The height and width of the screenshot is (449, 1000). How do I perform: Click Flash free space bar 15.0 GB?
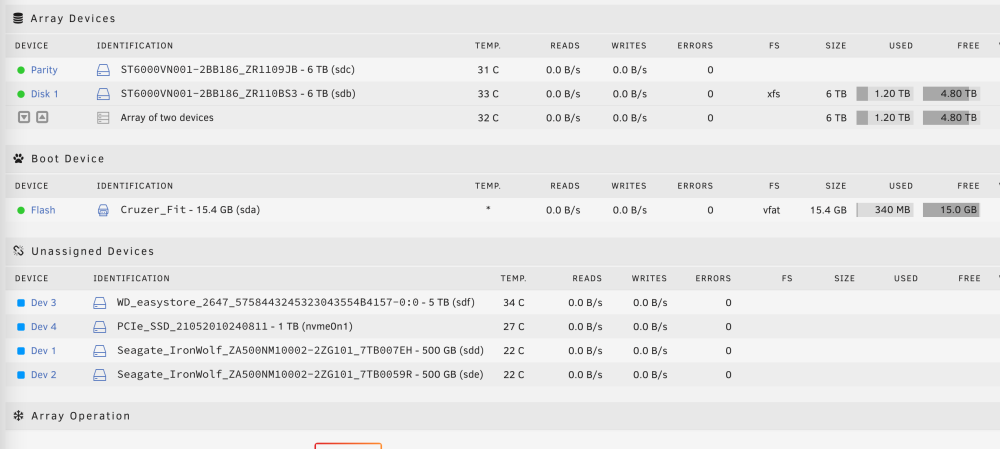coord(951,210)
